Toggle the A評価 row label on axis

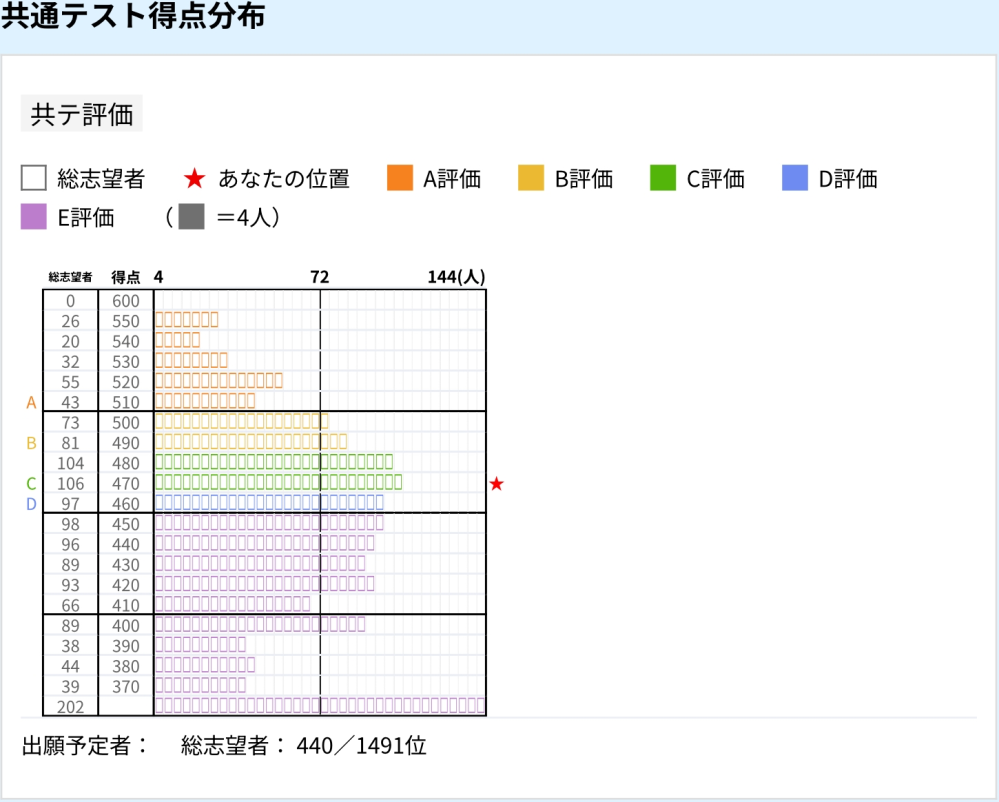(x=29, y=402)
